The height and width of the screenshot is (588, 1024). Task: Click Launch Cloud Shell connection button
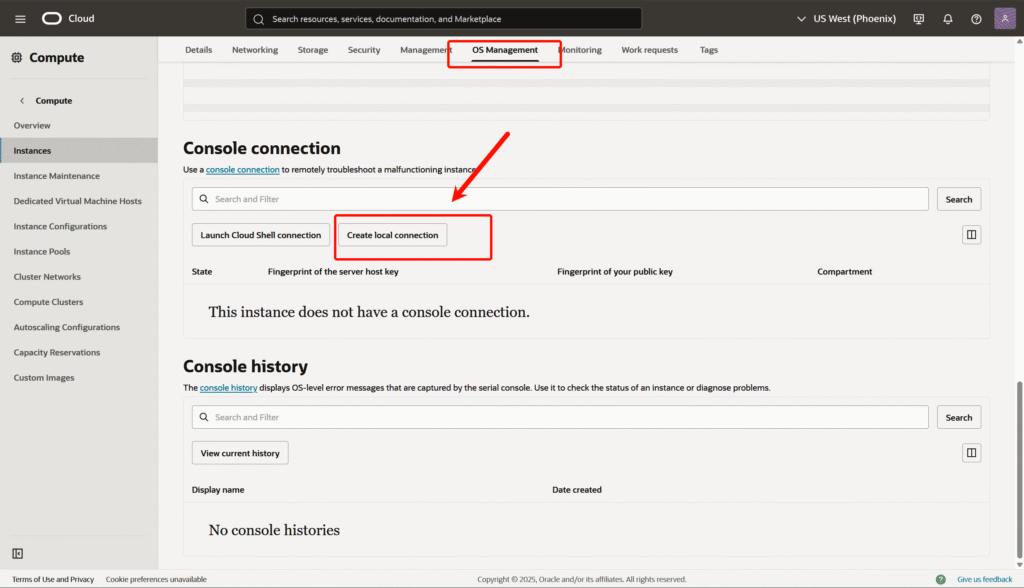coord(260,235)
